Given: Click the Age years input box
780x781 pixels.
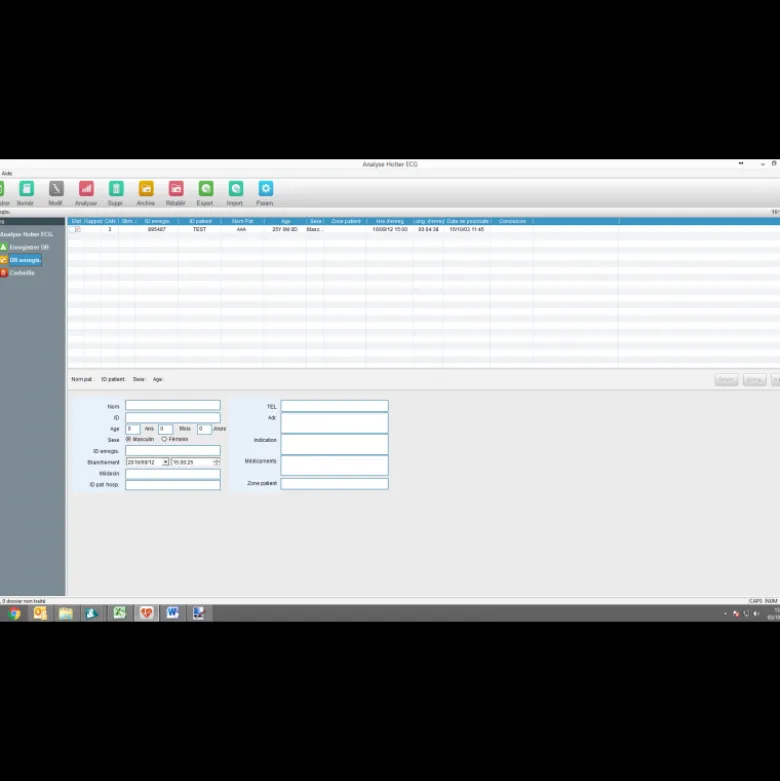Looking at the screenshot, I should (x=132, y=429).
